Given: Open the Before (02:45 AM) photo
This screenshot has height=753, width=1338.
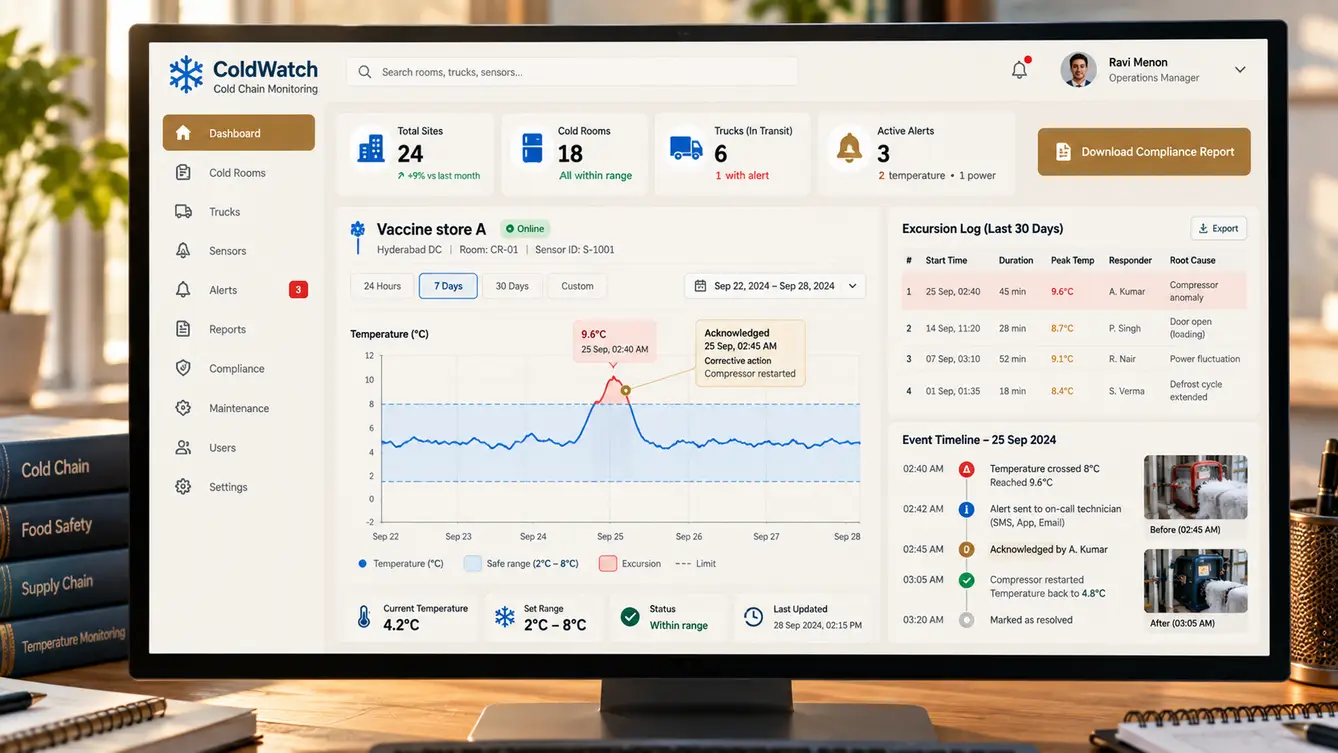Looking at the screenshot, I should click(x=1195, y=487).
